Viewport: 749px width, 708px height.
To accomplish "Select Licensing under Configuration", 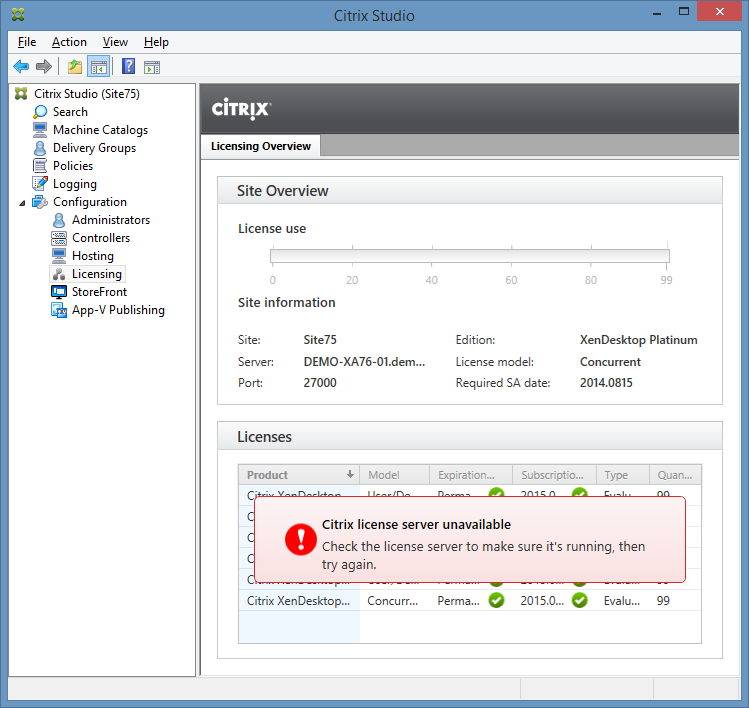I will (96, 274).
